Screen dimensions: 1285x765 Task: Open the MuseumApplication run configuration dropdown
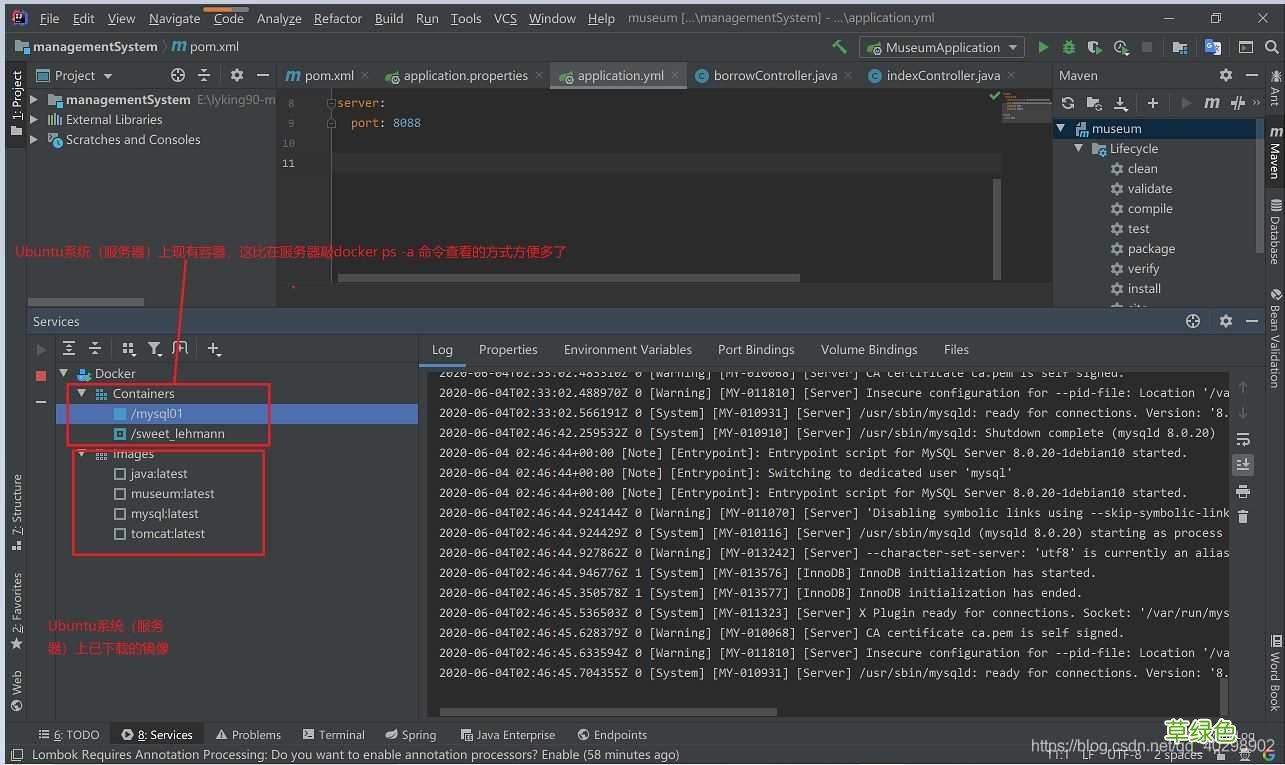pos(942,47)
